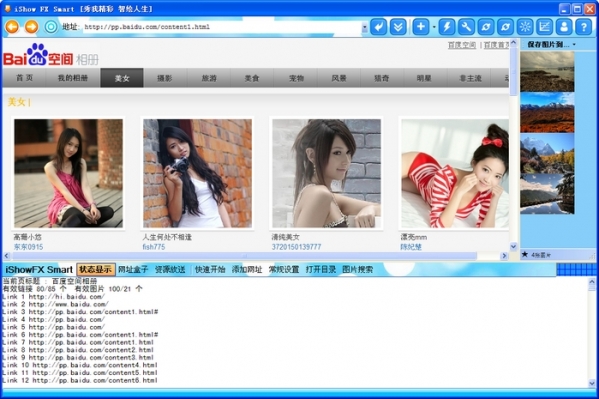Click the lightning bolt toolbar icon

[446, 27]
